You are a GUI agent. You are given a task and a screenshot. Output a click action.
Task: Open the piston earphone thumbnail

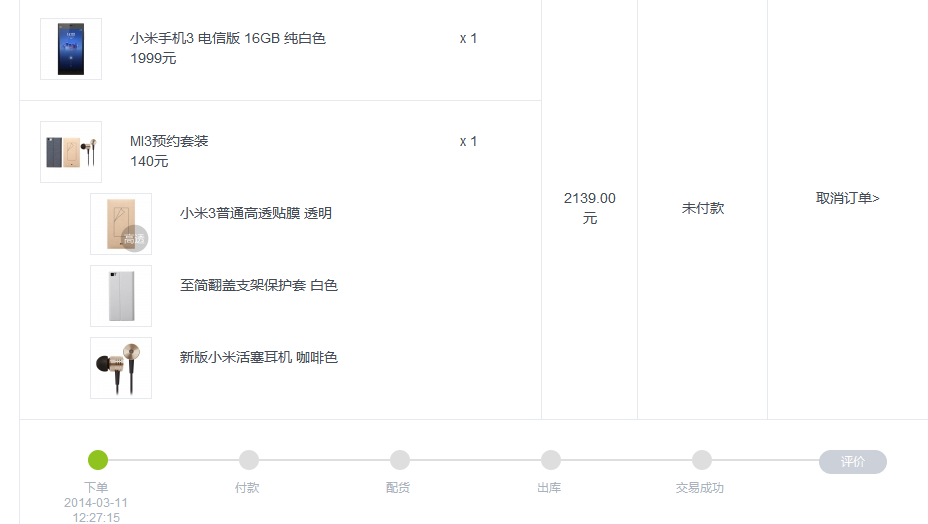(x=121, y=368)
